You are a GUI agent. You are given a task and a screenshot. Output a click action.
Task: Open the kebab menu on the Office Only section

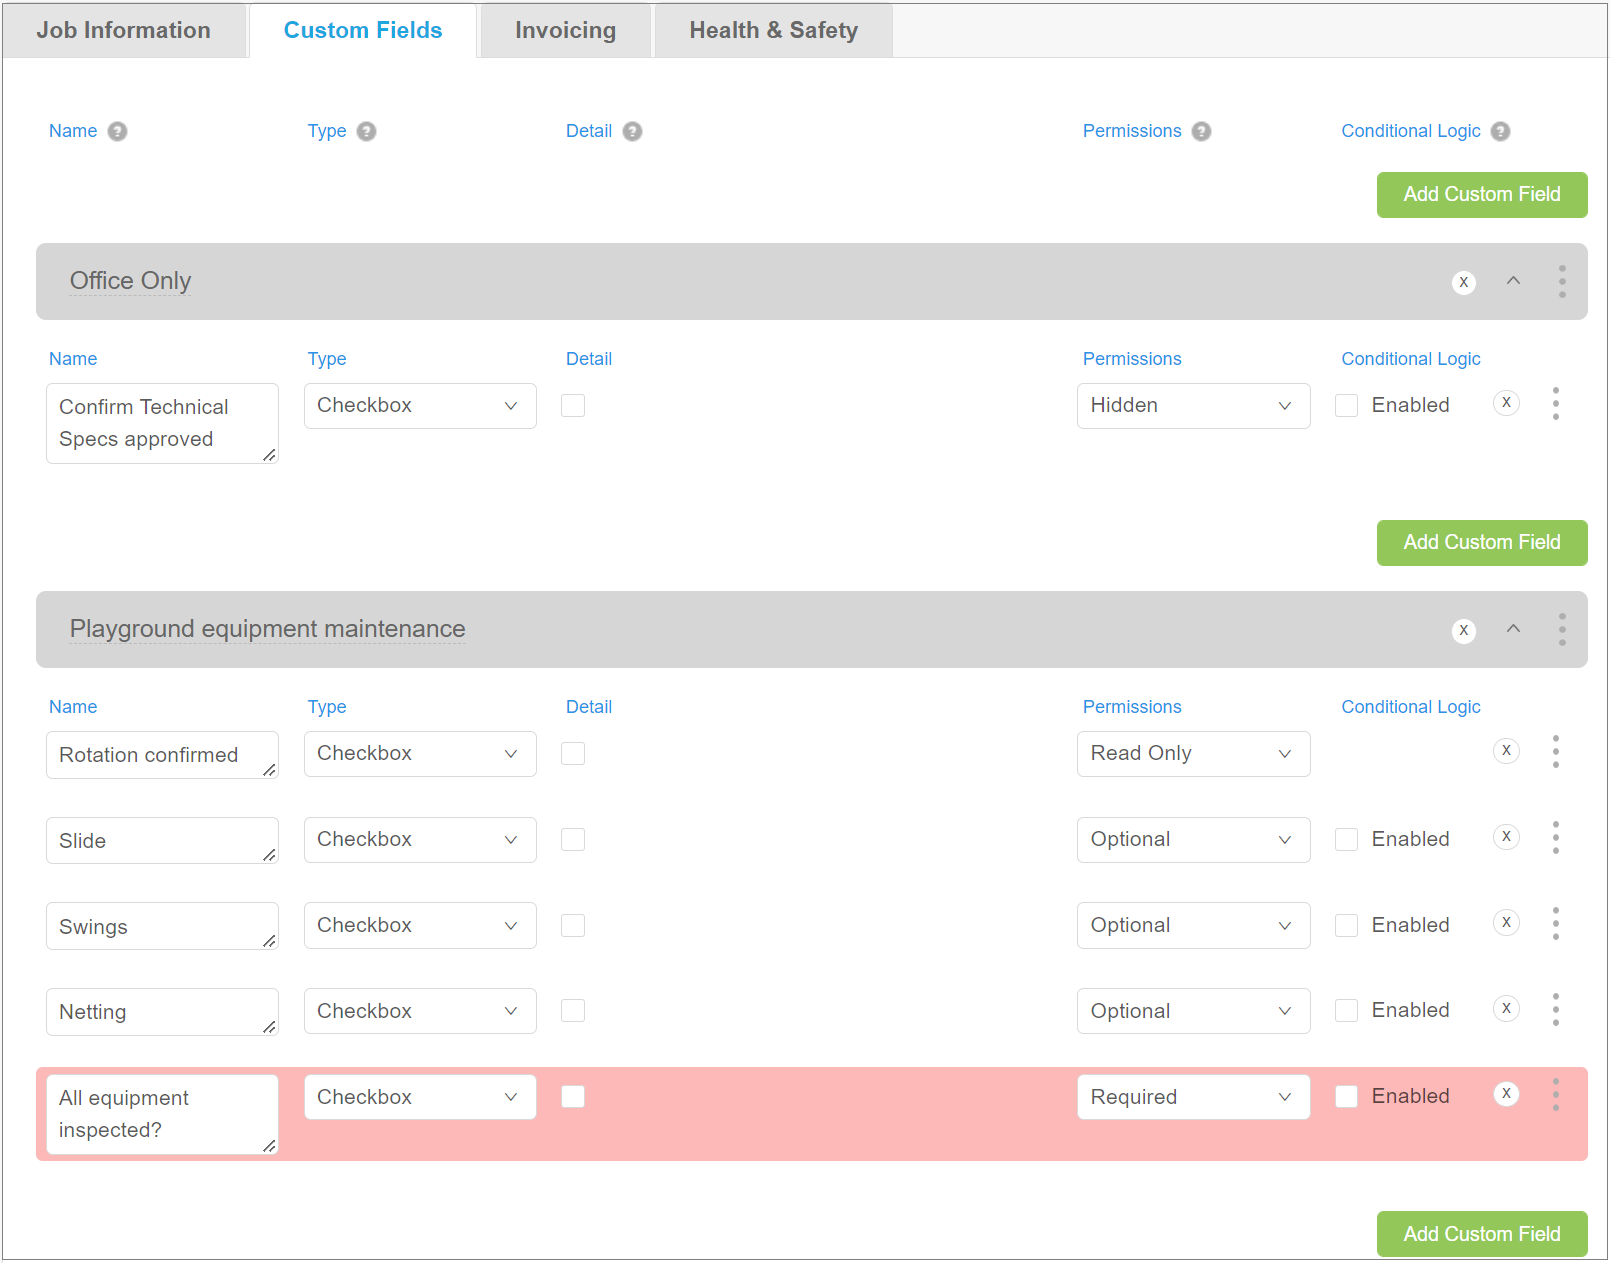pyautogui.click(x=1561, y=281)
